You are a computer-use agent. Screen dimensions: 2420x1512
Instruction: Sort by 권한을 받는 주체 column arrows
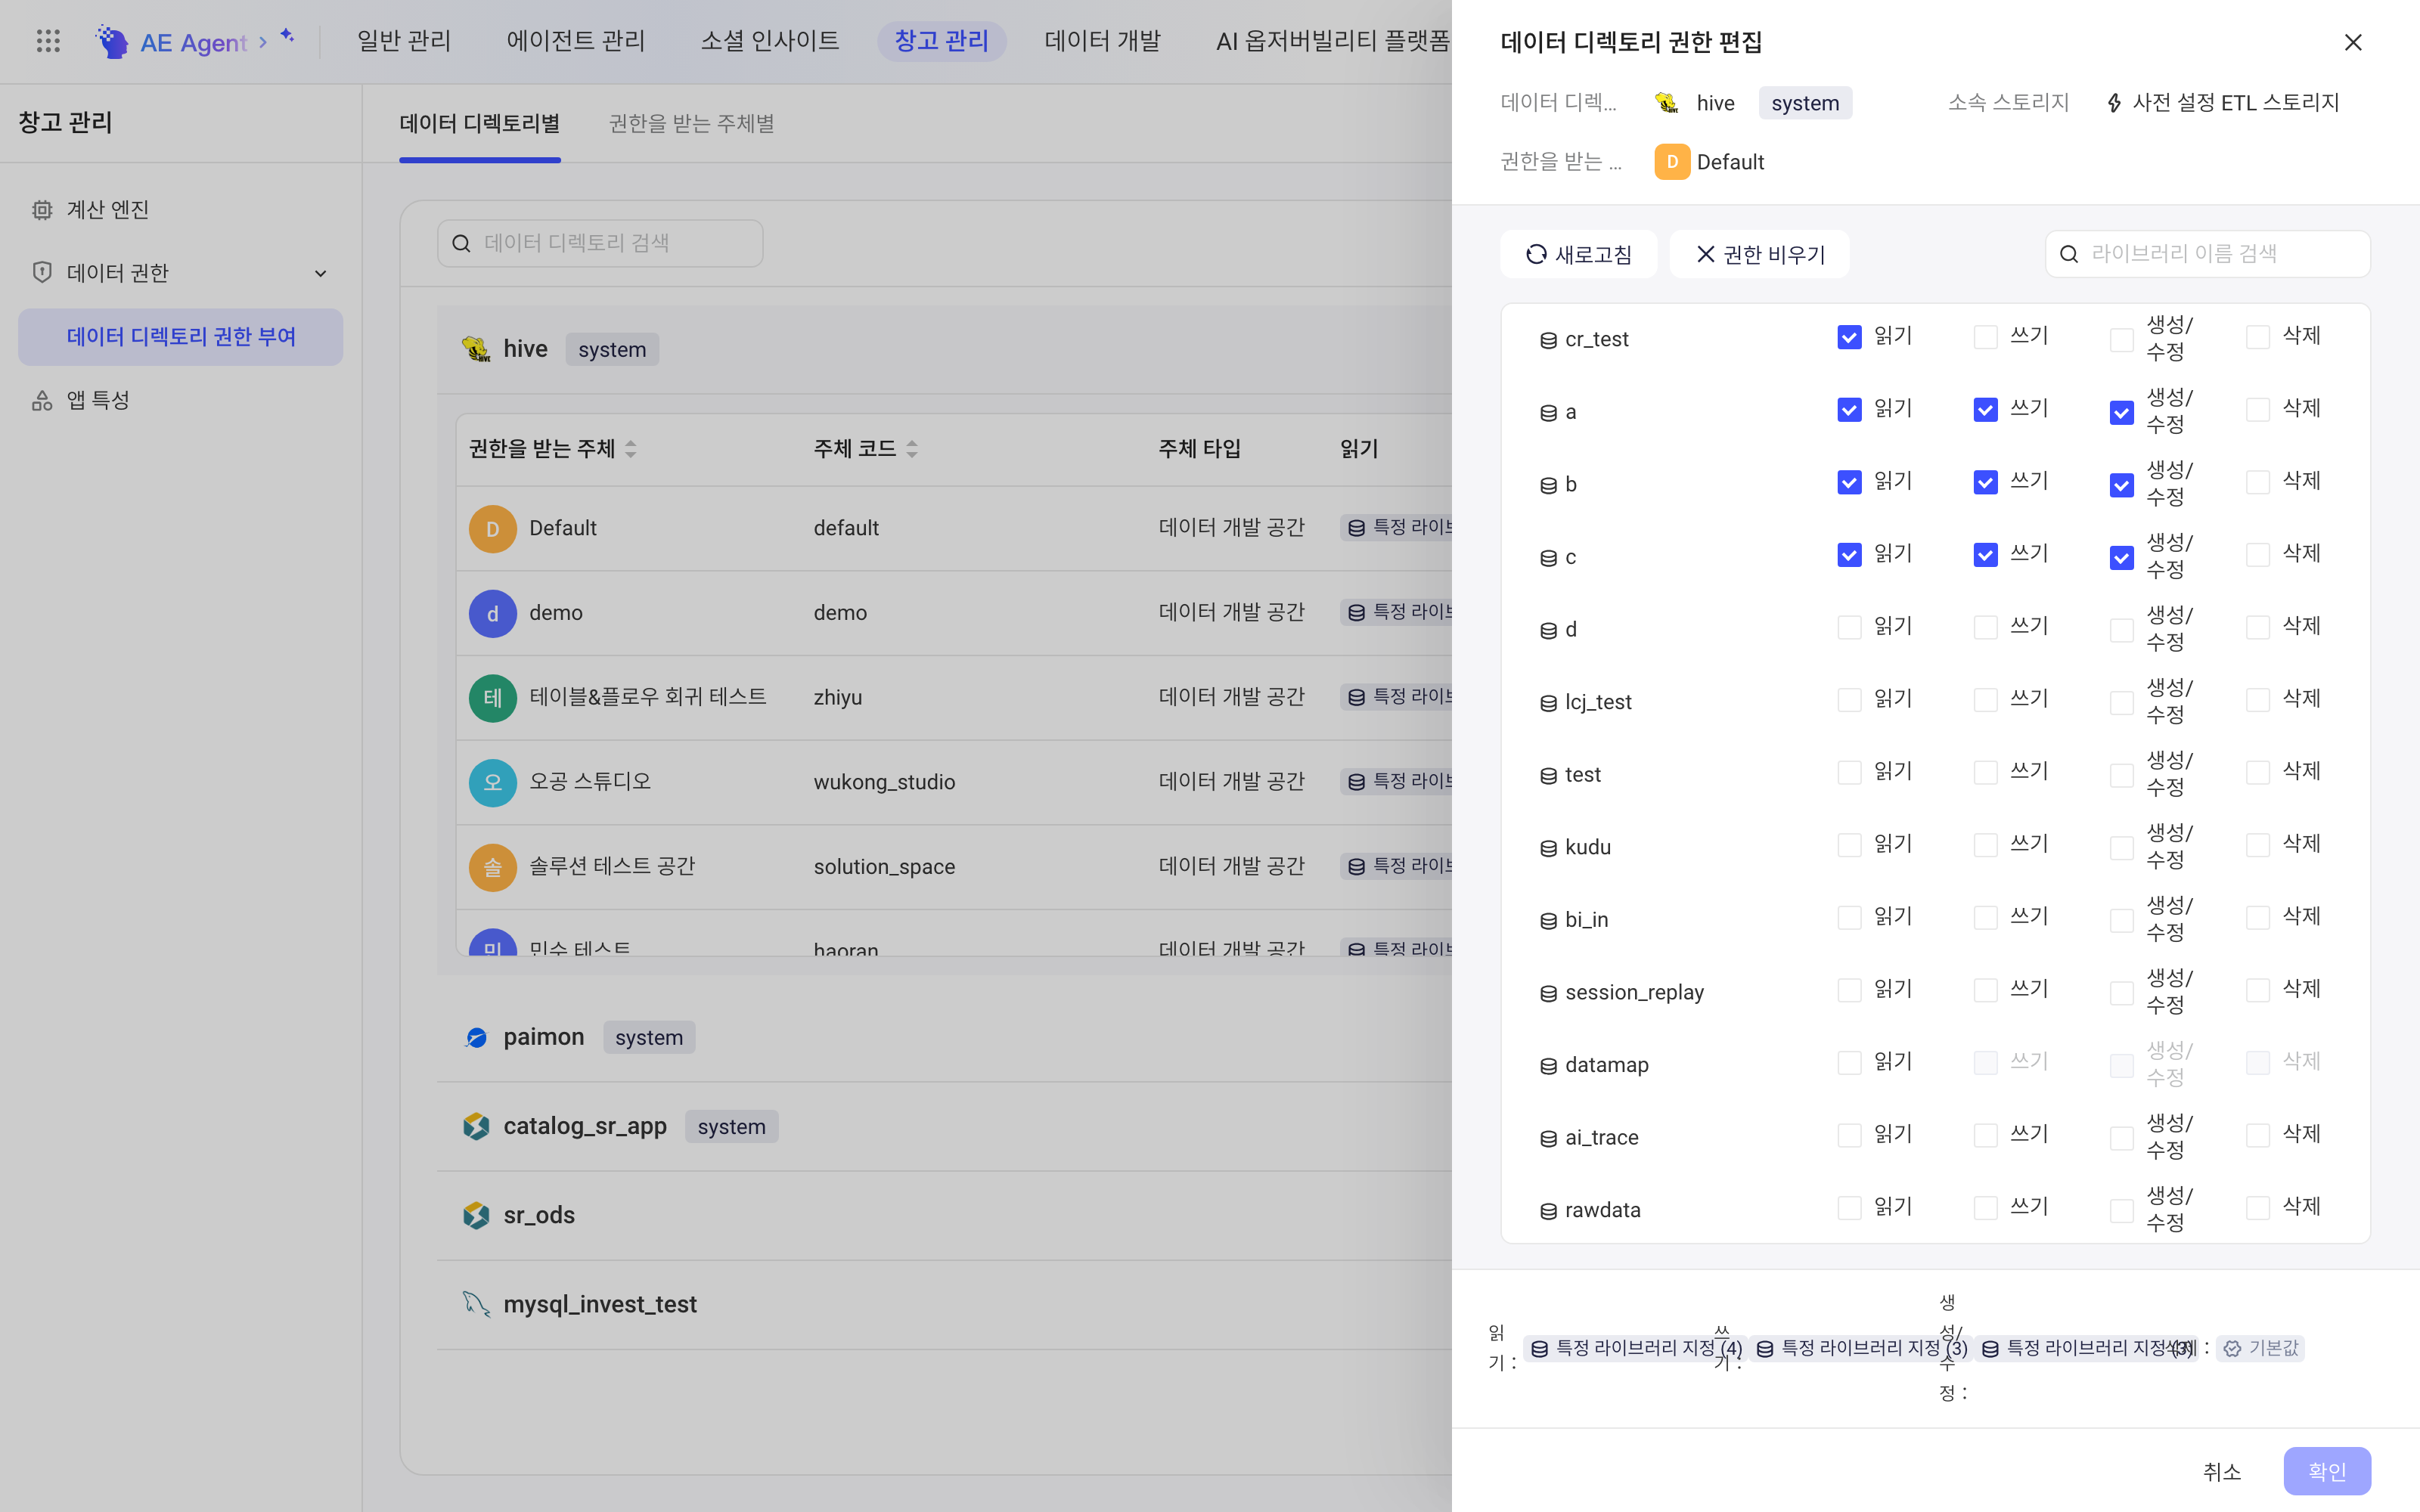630,449
